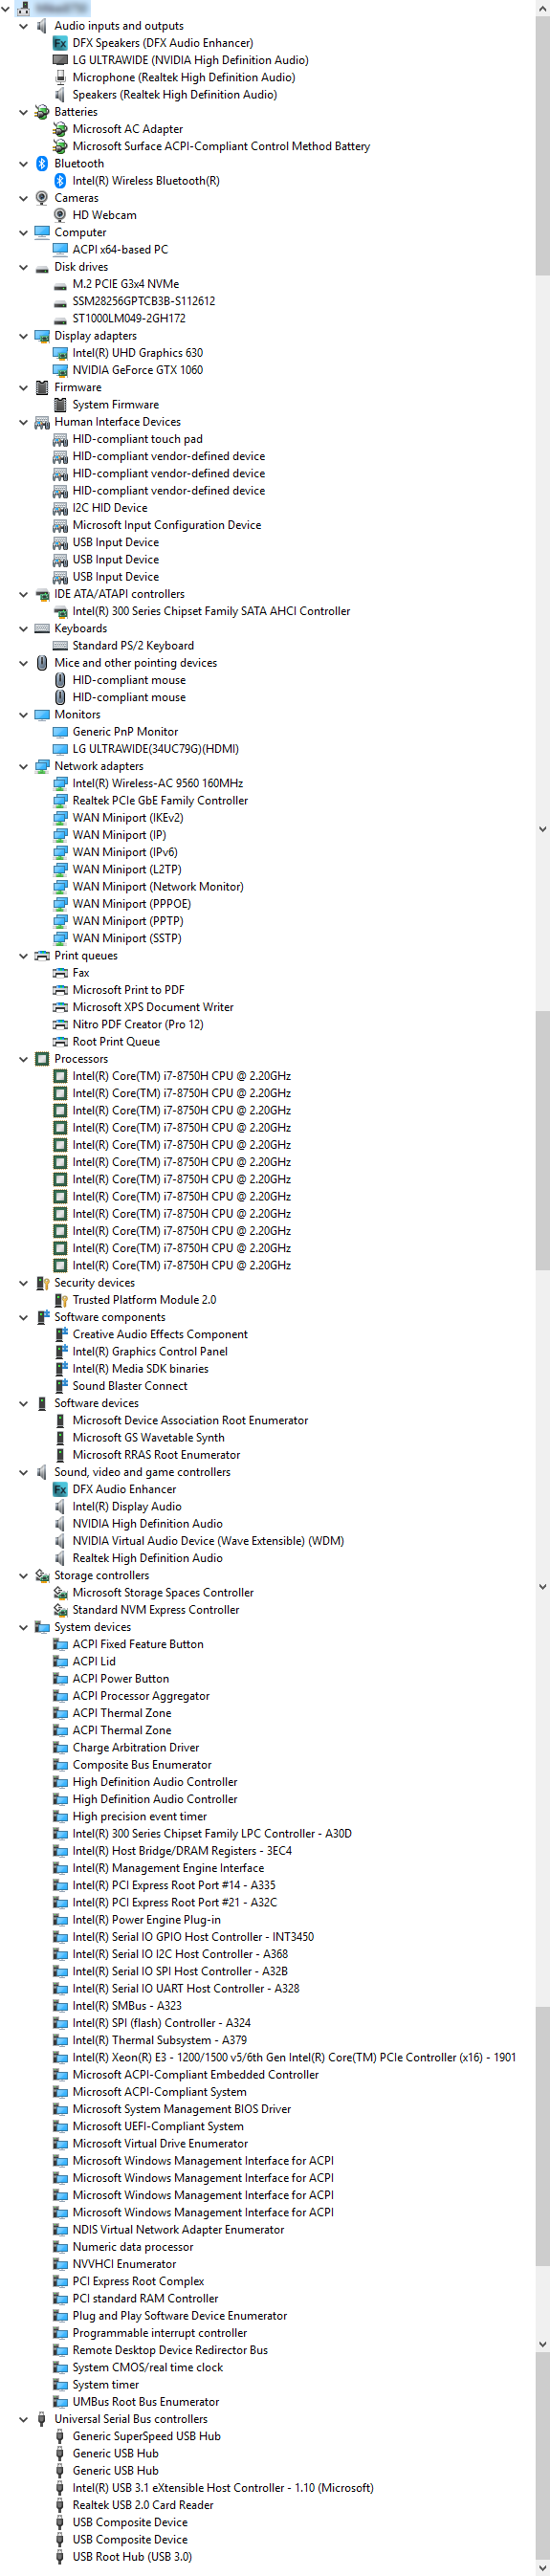The image size is (550, 2576).
Task: Select Microsoft XPS Document Writer
Action: tap(153, 1007)
